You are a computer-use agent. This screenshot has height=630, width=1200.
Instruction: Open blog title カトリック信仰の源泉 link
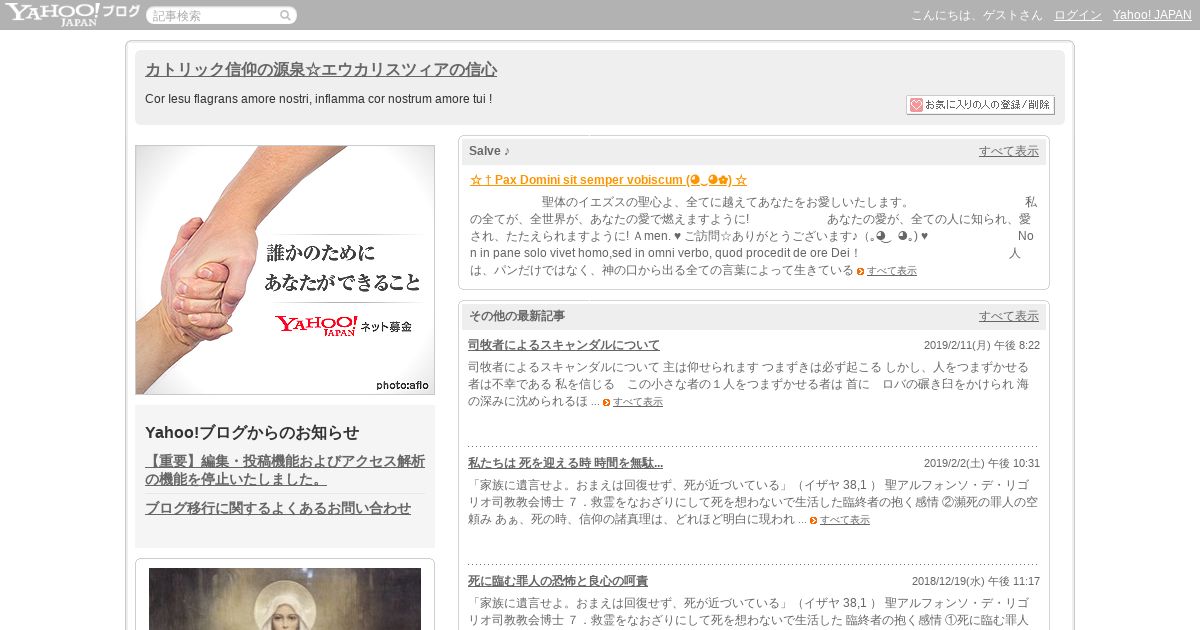click(x=321, y=70)
